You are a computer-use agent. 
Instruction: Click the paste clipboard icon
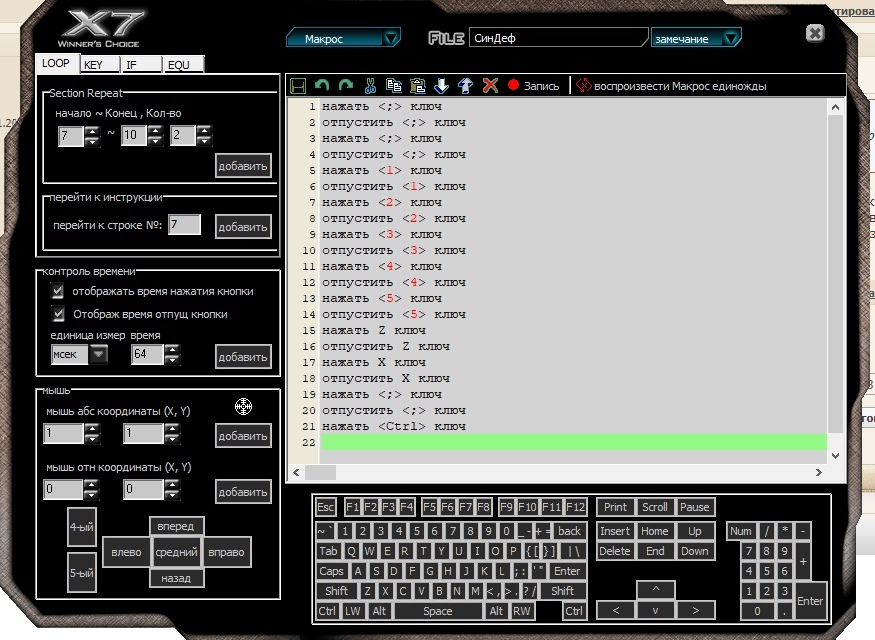point(418,86)
